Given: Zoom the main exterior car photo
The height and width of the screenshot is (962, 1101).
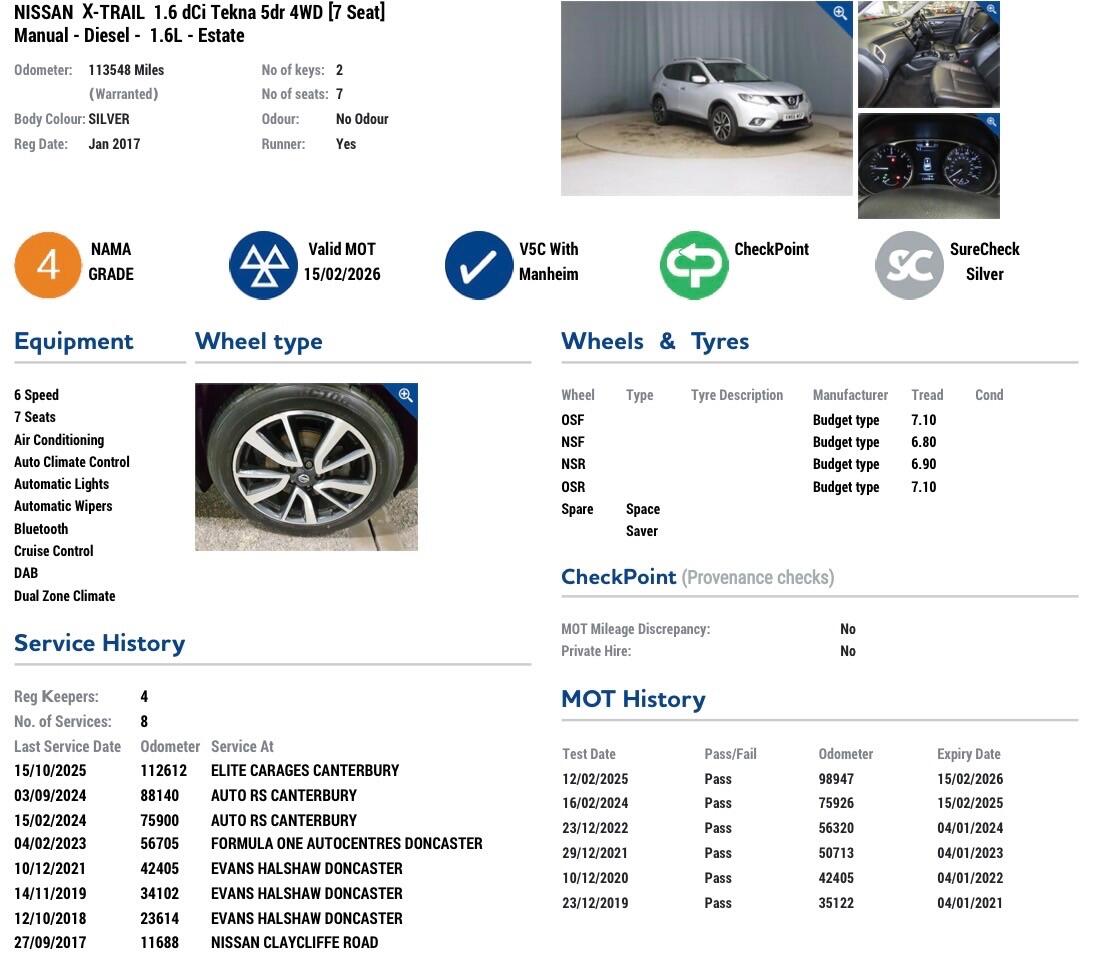Looking at the screenshot, I should 838,14.
